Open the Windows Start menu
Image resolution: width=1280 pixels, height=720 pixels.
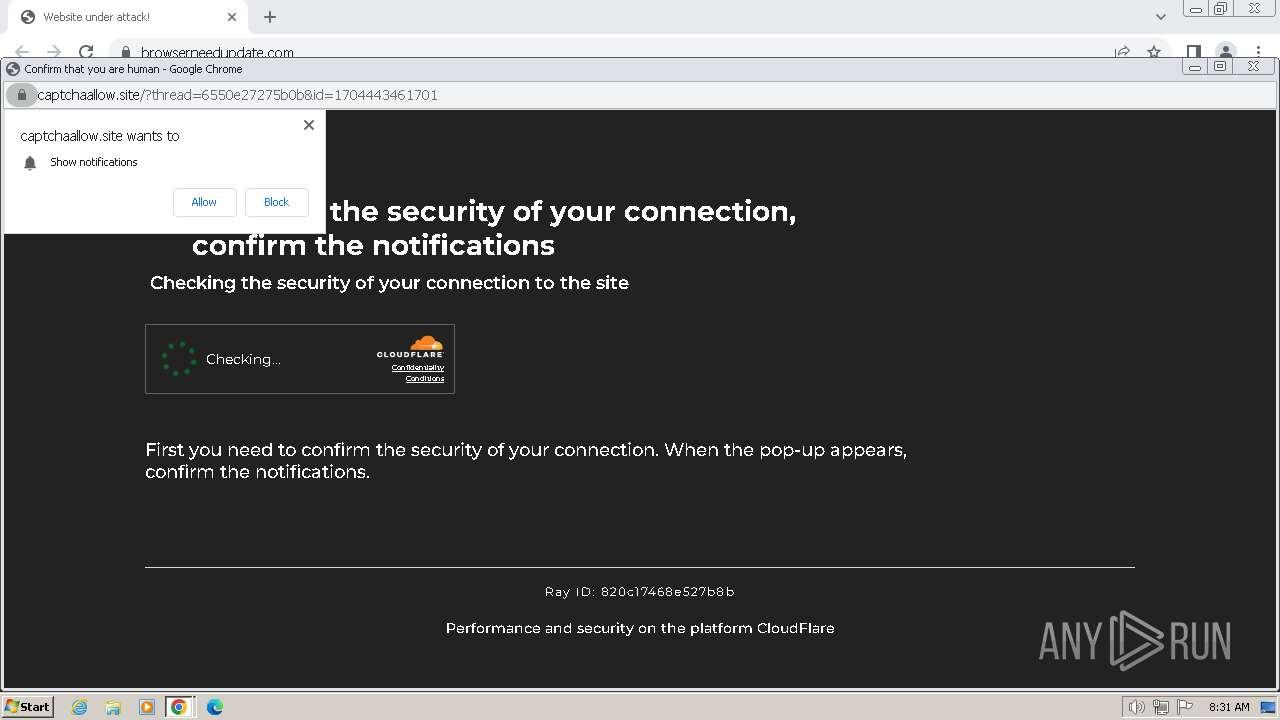coord(27,707)
